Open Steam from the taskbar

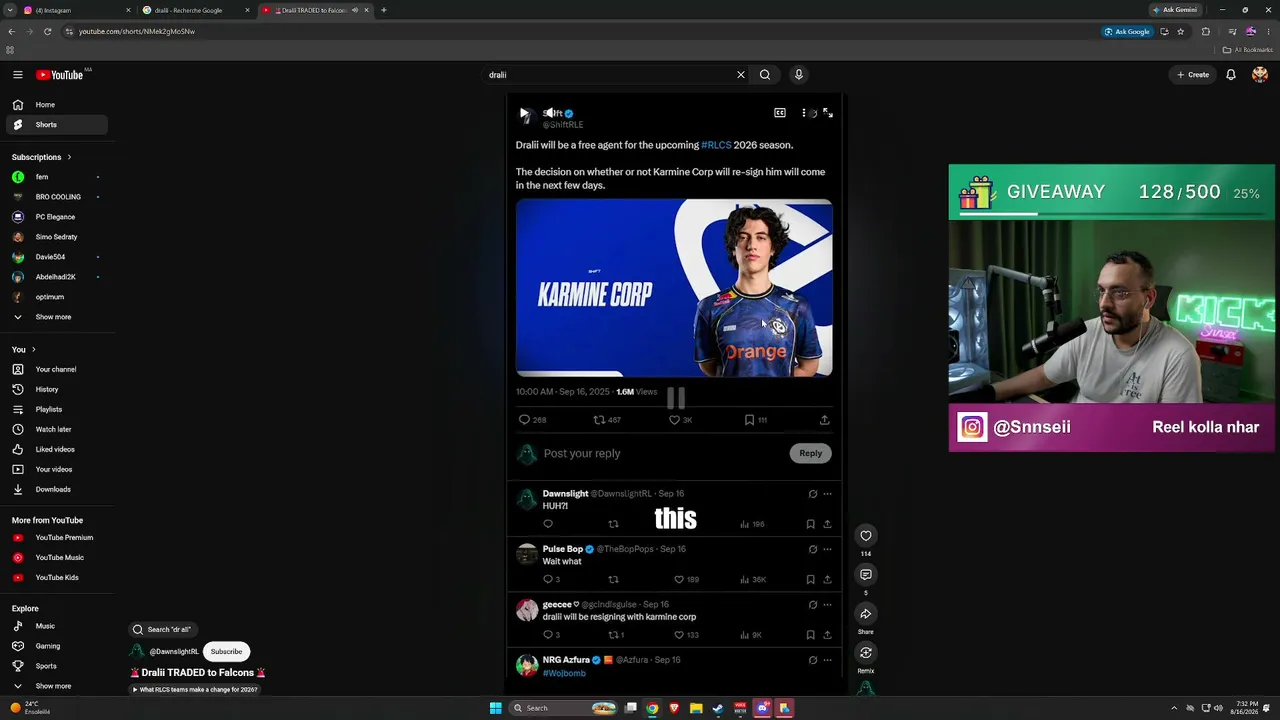[718, 708]
